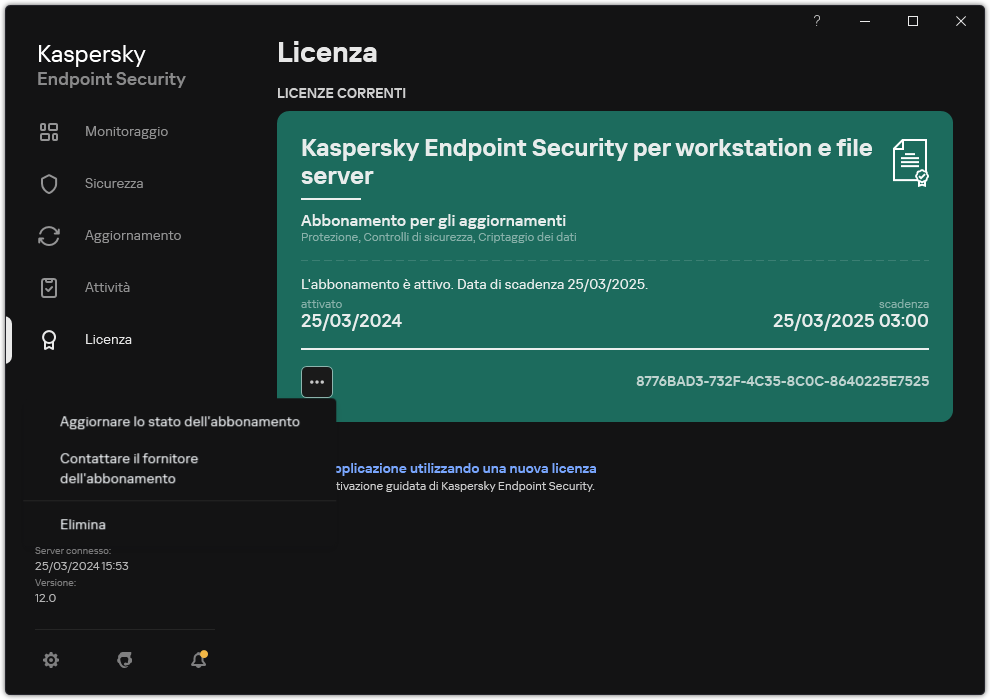
Task: Click the expiry date 25/03/2025 03:00
Action: point(850,321)
